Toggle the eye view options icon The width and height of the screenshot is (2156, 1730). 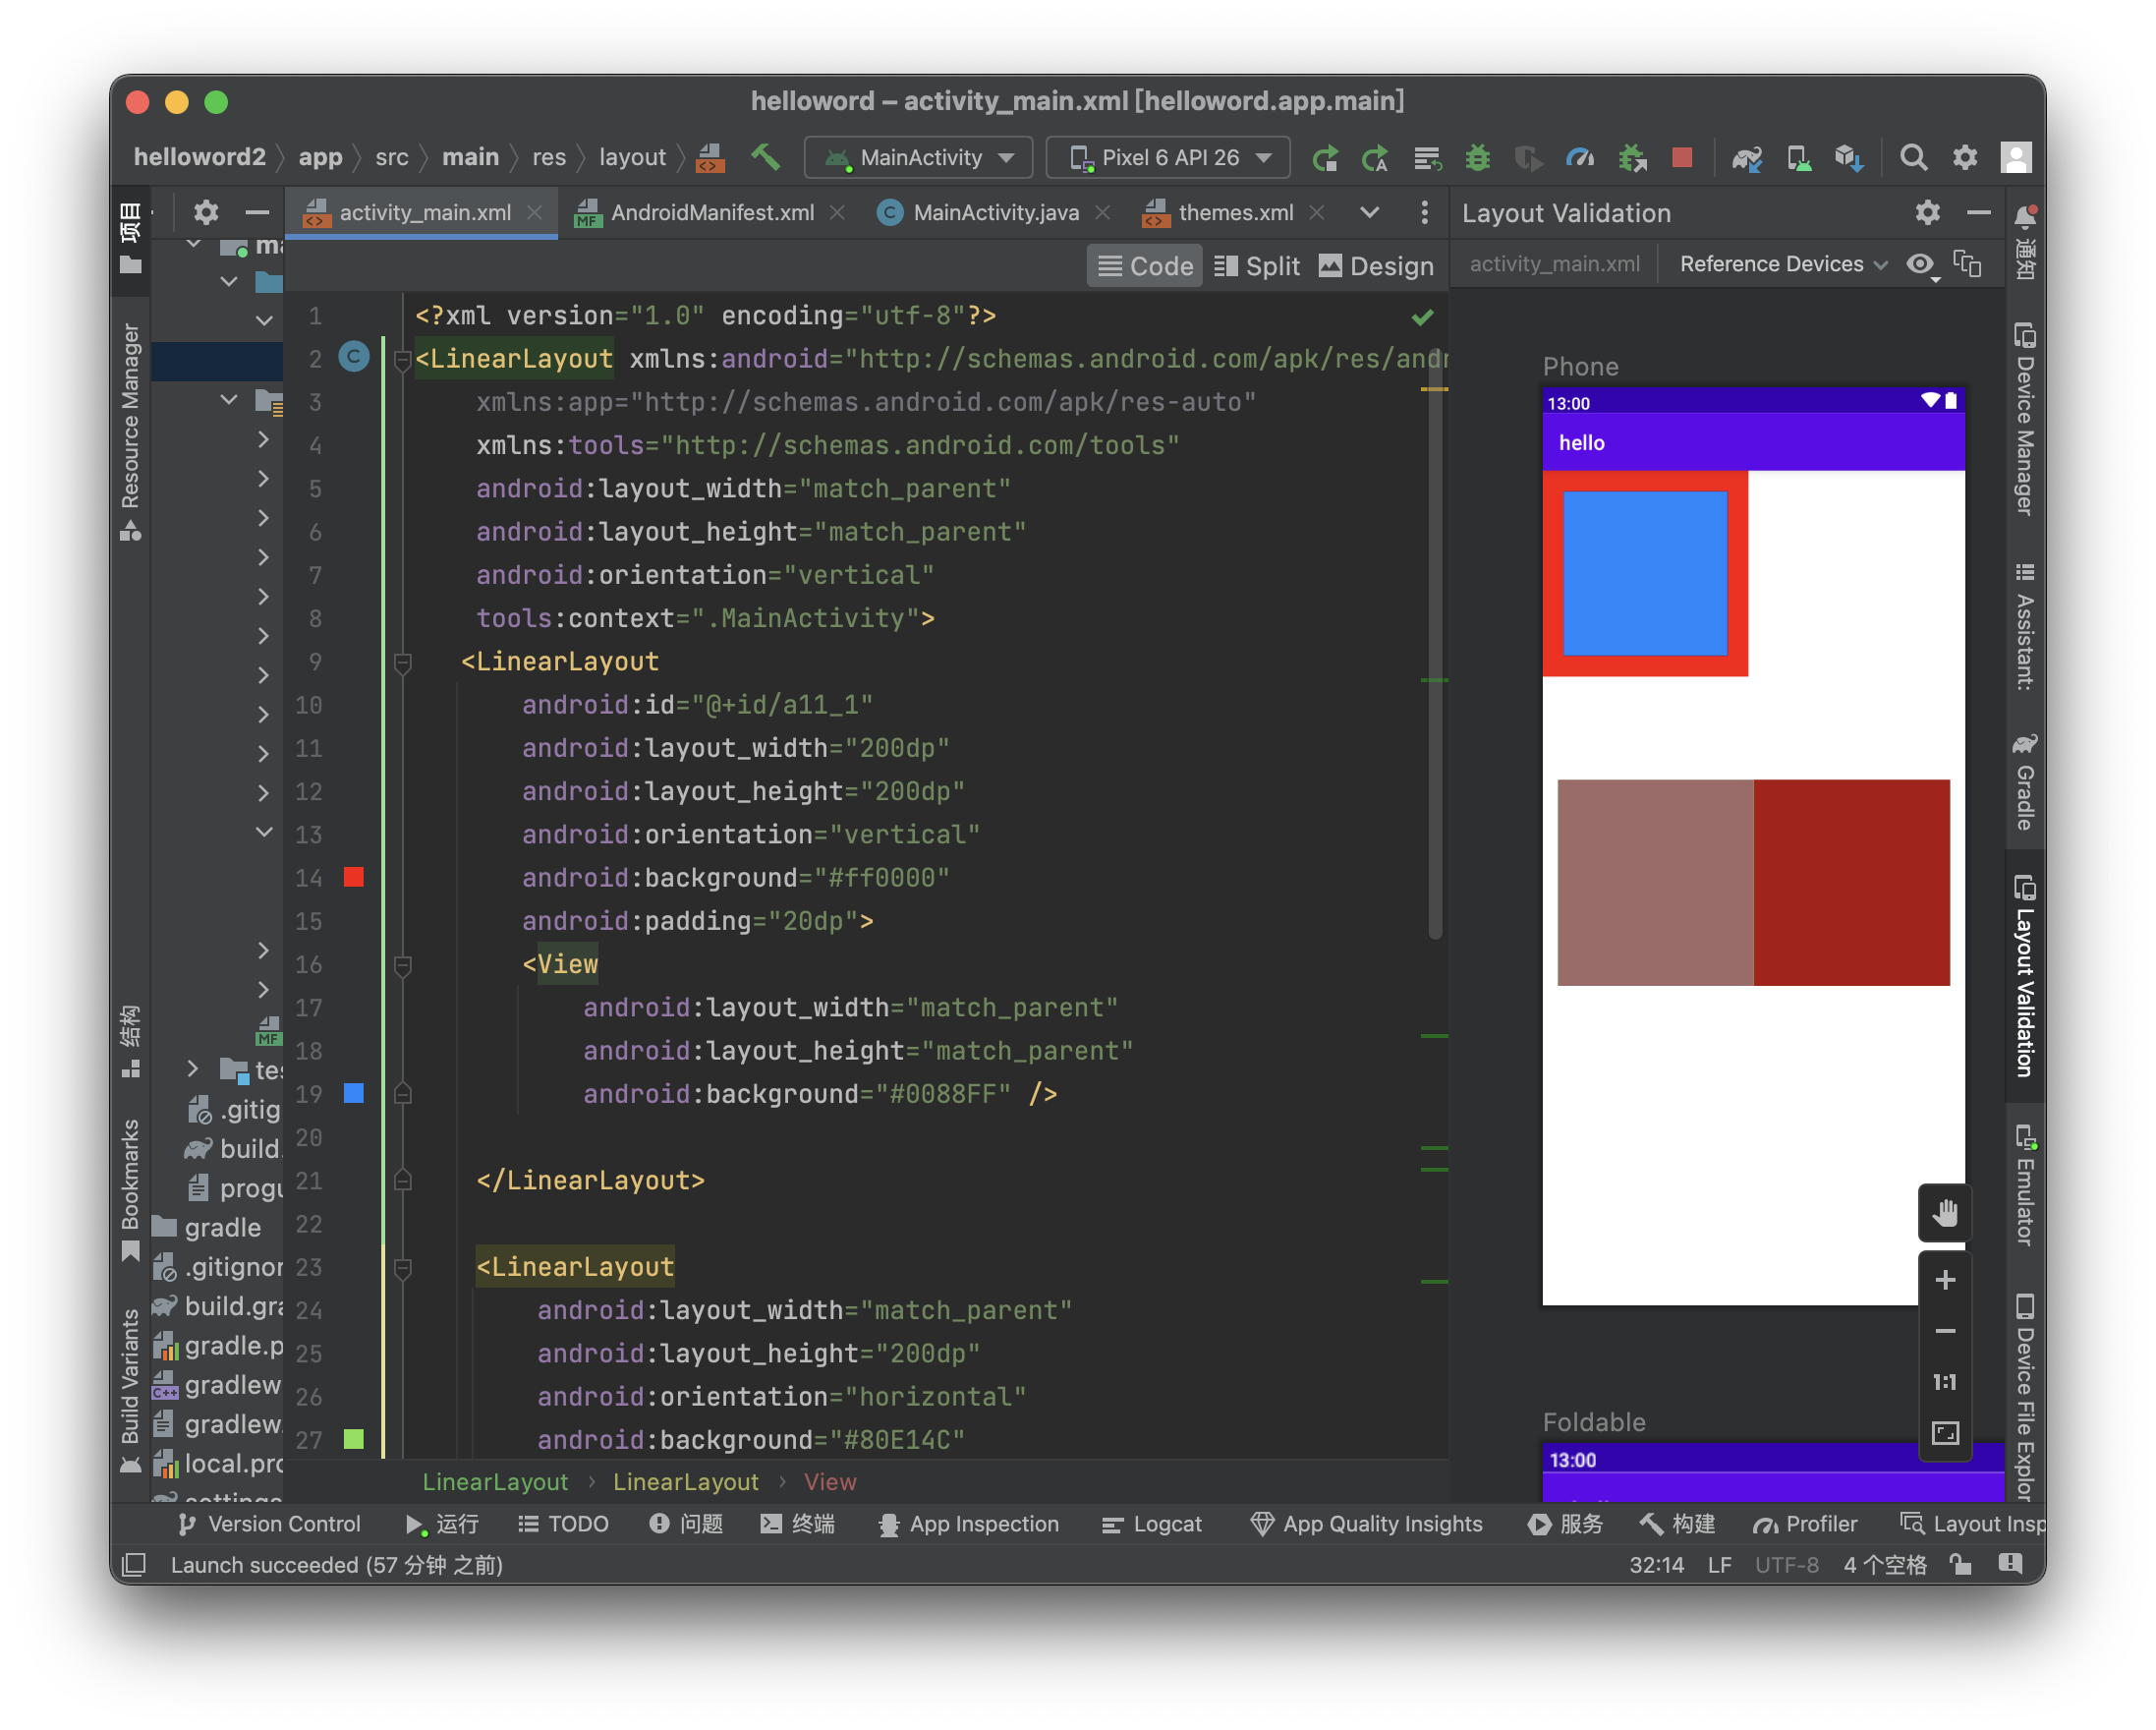(x=1920, y=264)
